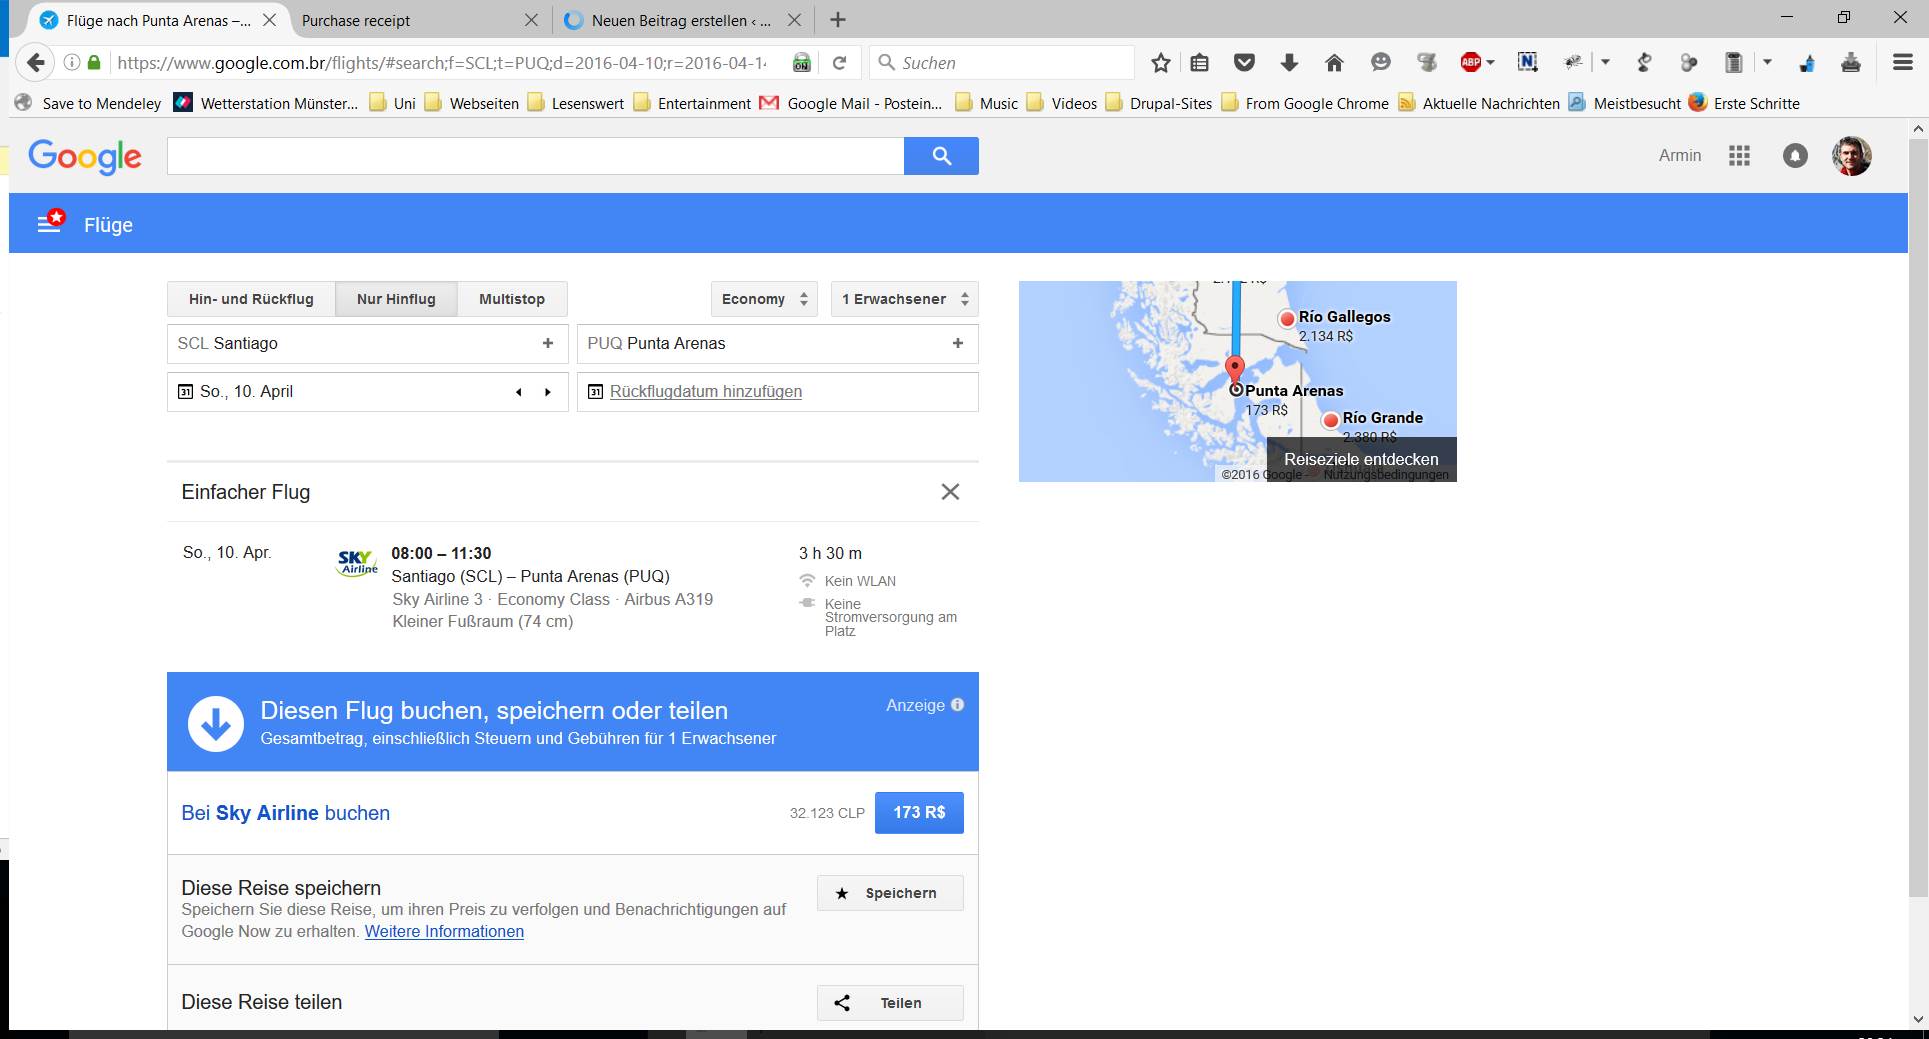Screen dimensions: 1929x1039
Task: Click the SCL Santiago origin field
Action: [367, 343]
